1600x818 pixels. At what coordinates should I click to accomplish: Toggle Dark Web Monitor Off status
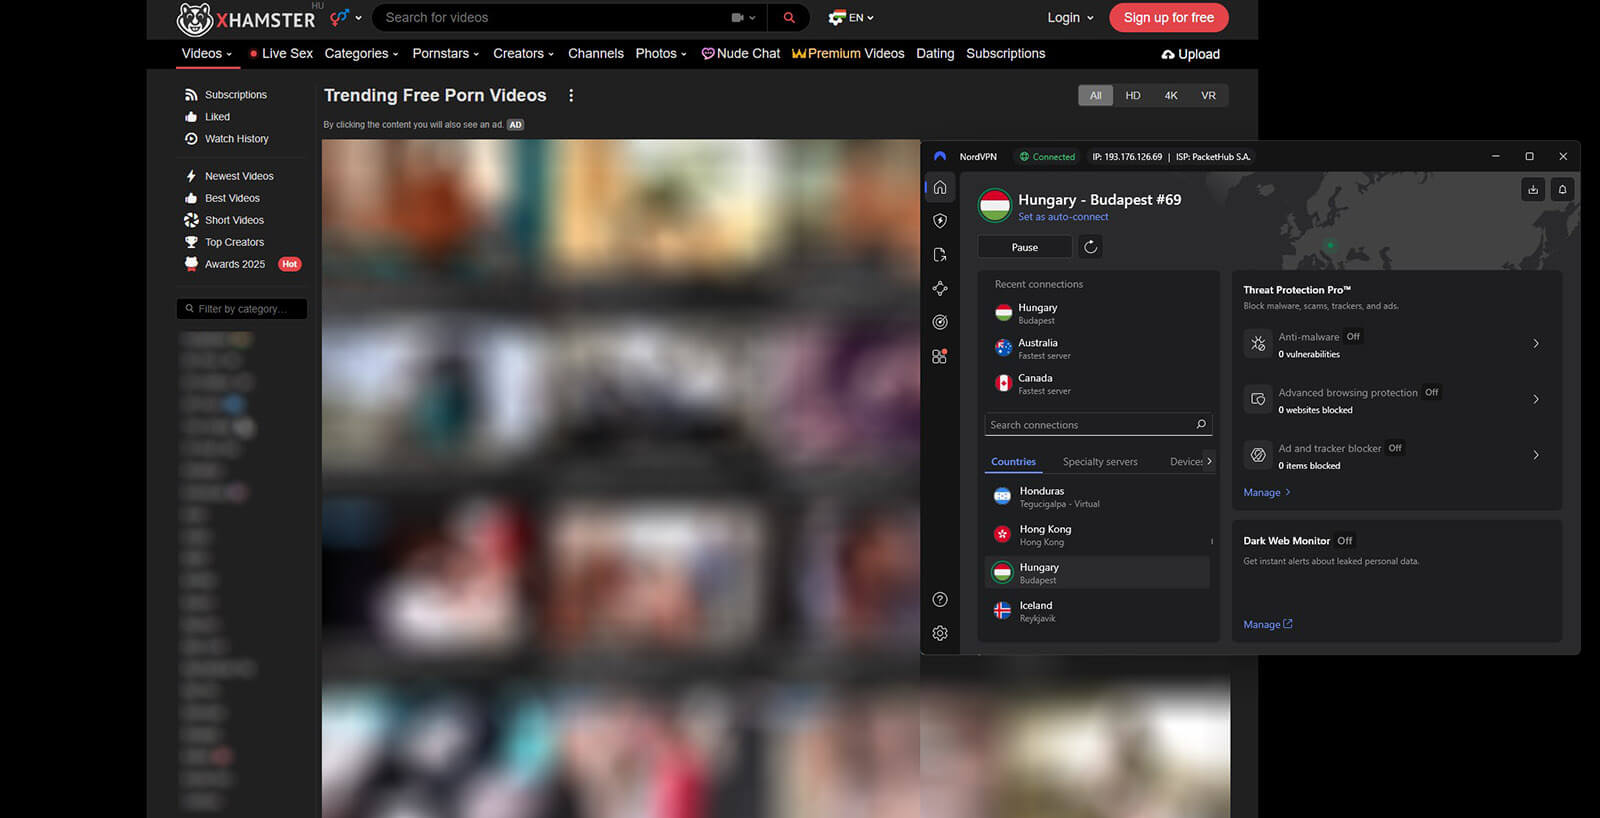pos(1345,541)
